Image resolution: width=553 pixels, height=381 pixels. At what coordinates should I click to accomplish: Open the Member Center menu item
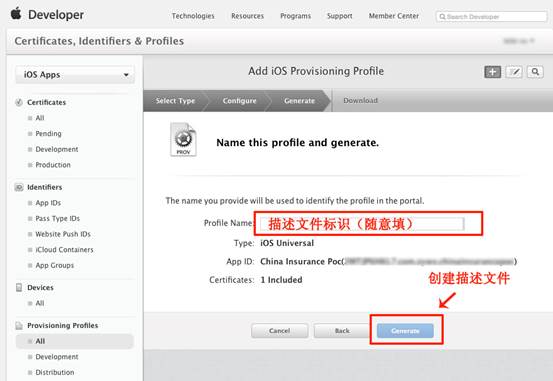pyautogui.click(x=394, y=16)
